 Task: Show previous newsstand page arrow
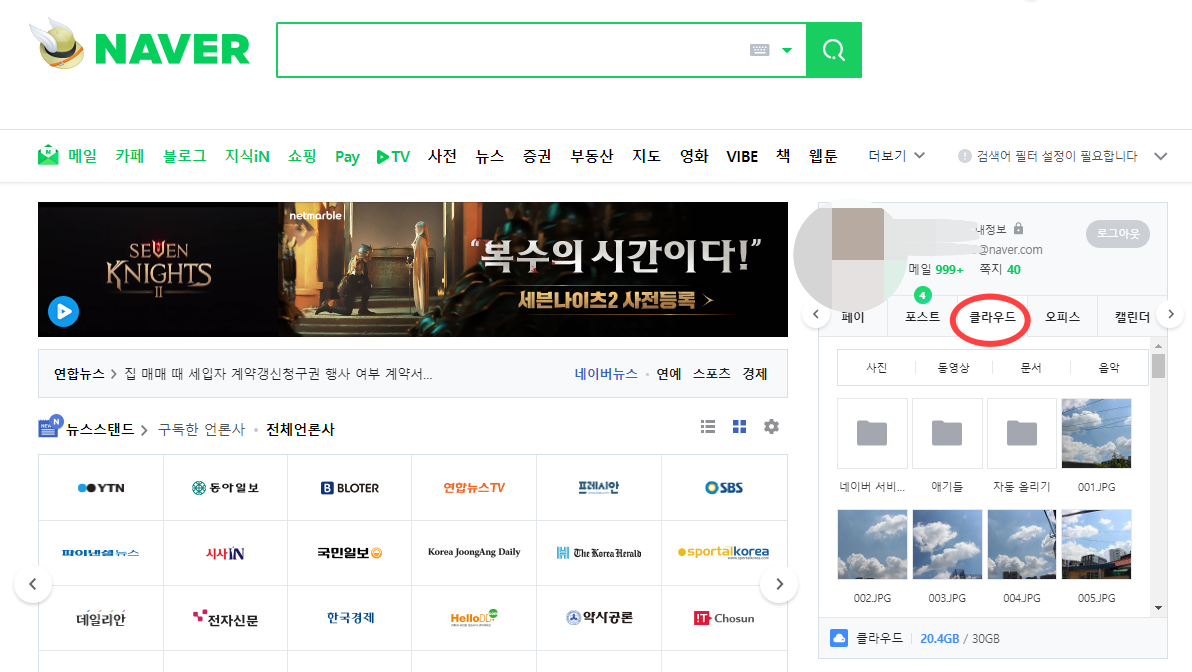pos(33,584)
